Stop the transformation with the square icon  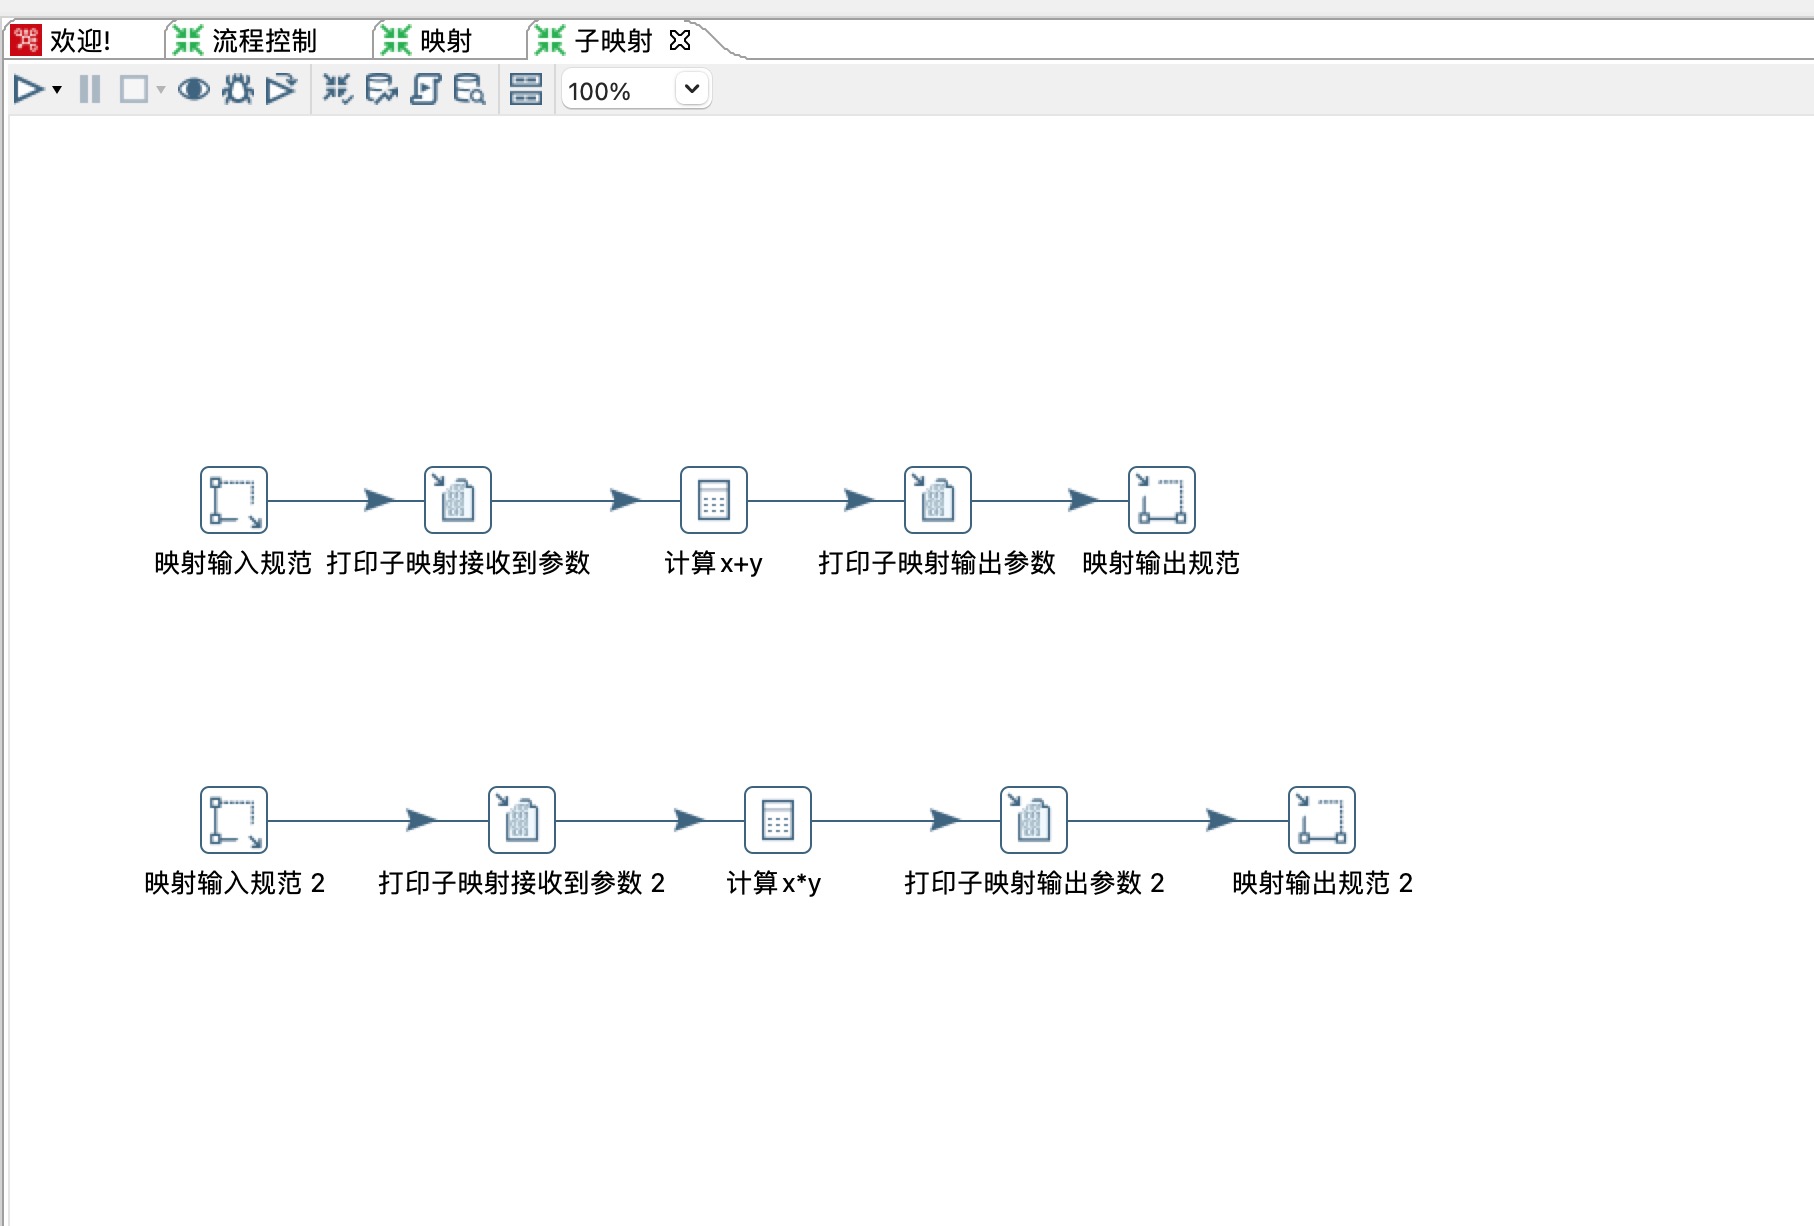[x=133, y=90]
